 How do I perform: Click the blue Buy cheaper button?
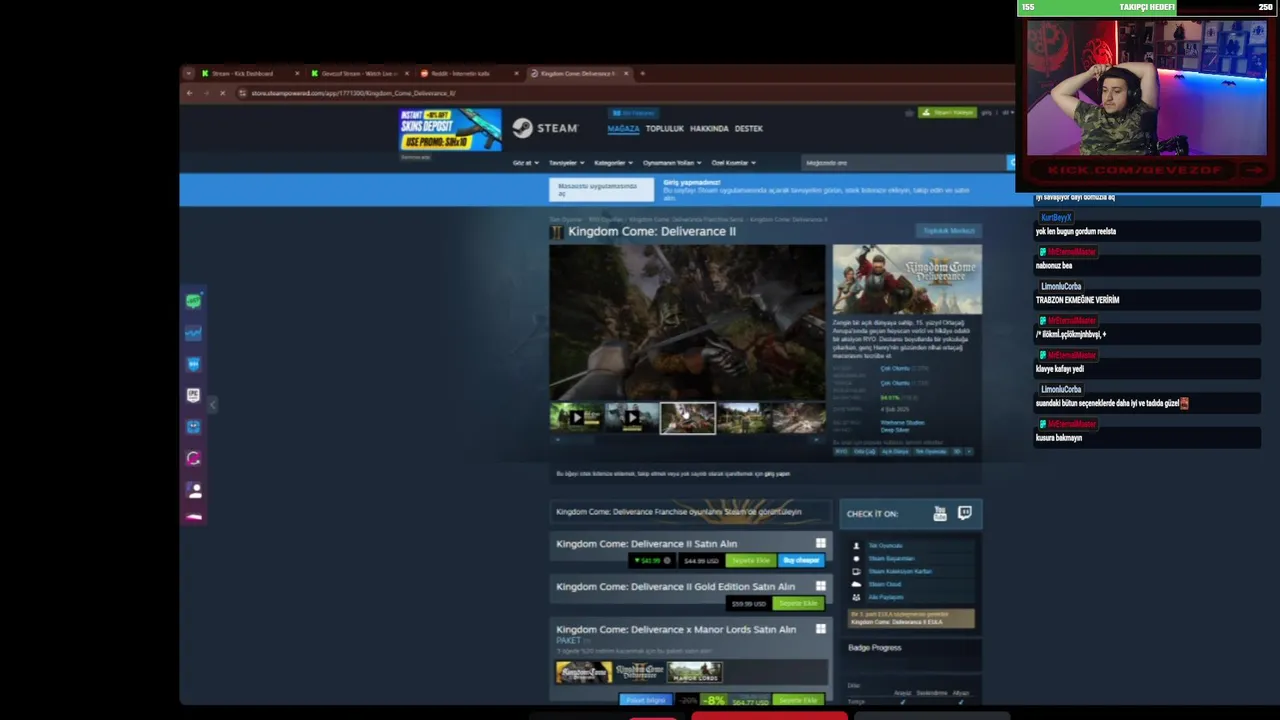tap(801, 560)
